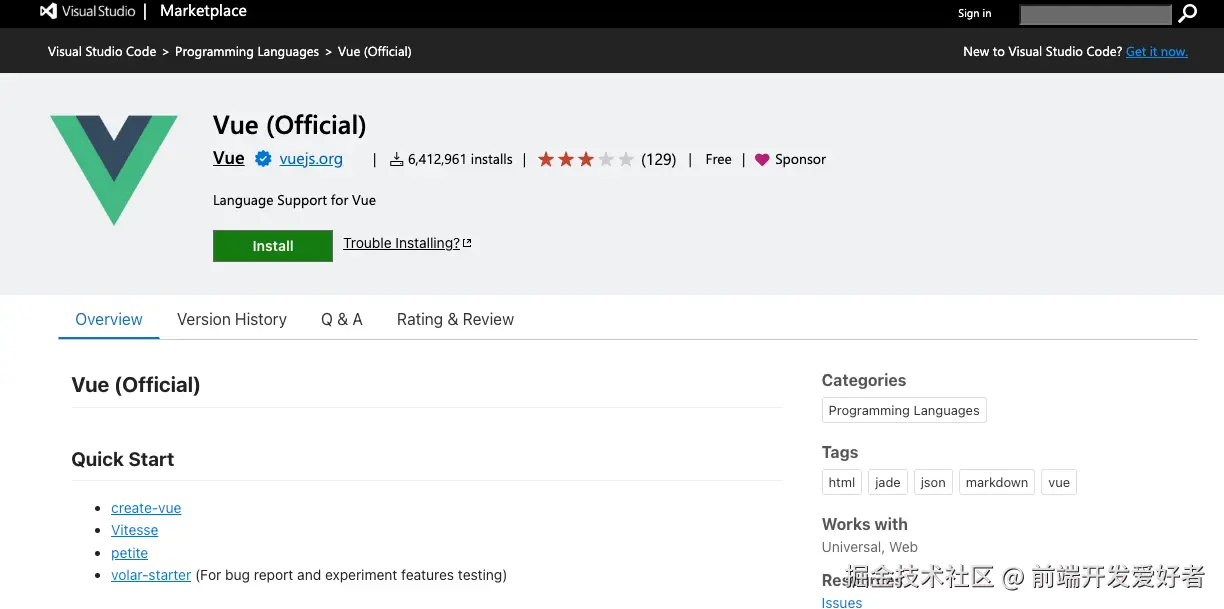Image resolution: width=1224 pixels, height=609 pixels.
Task: Open the create-vue quick start link
Action: (146, 508)
